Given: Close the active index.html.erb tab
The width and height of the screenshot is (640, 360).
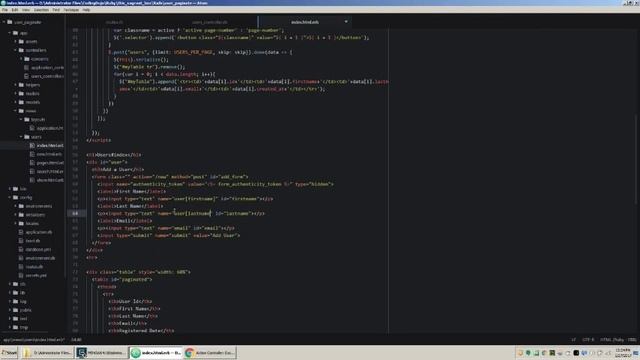Looking at the screenshot, I should (346, 22).
